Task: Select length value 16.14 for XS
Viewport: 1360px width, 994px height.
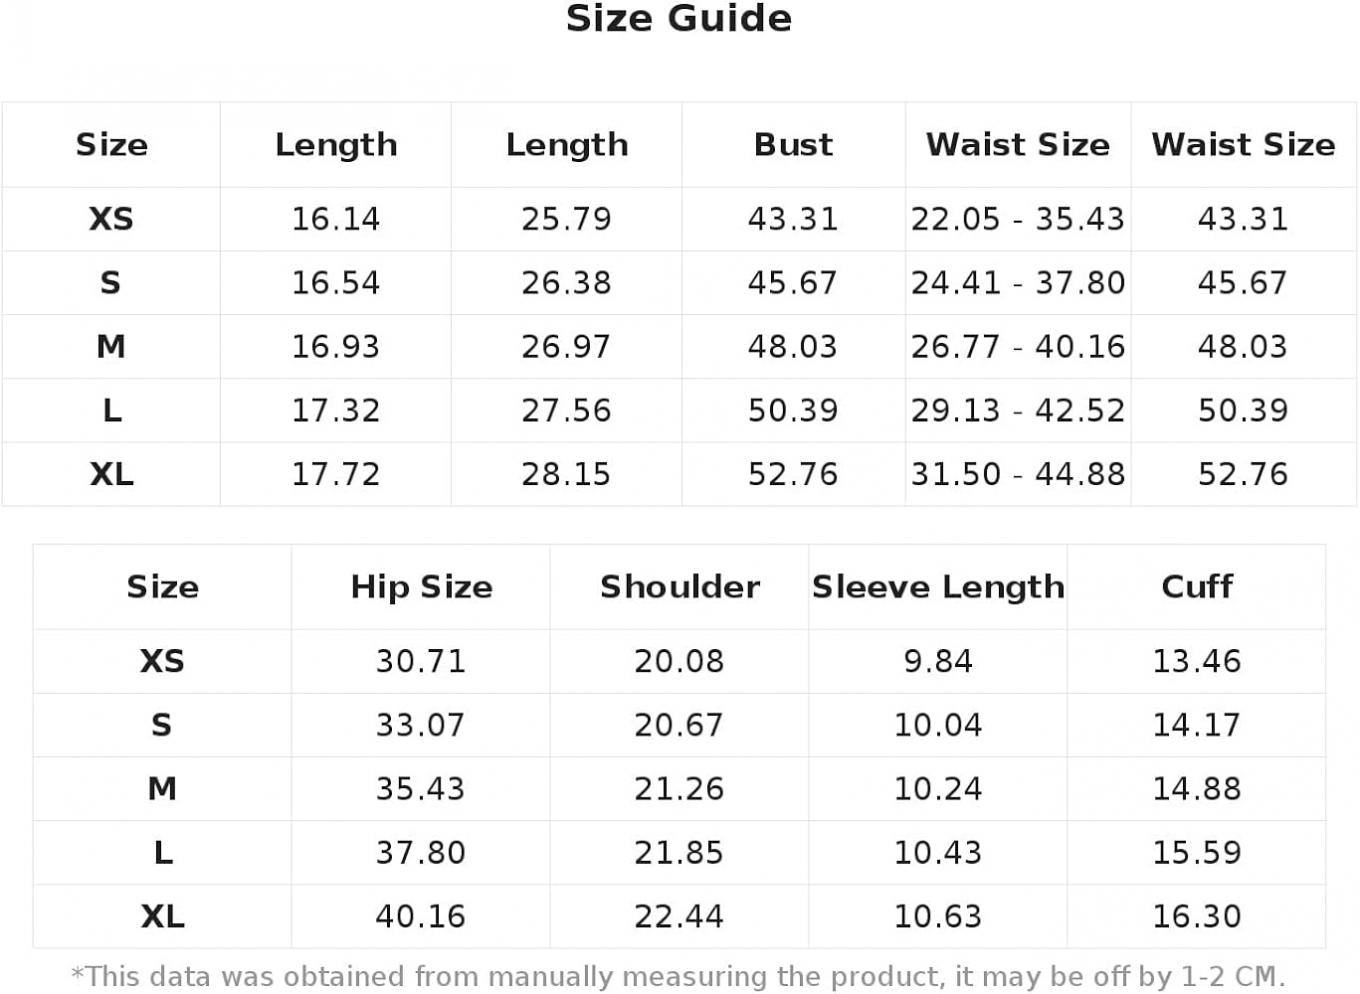Action: pos(336,218)
